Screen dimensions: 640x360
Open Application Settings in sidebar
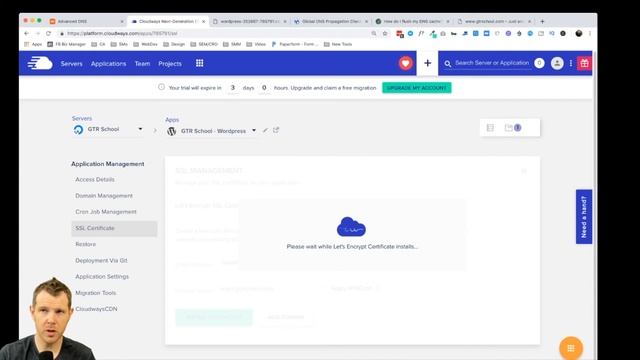click(x=102, y=277)
